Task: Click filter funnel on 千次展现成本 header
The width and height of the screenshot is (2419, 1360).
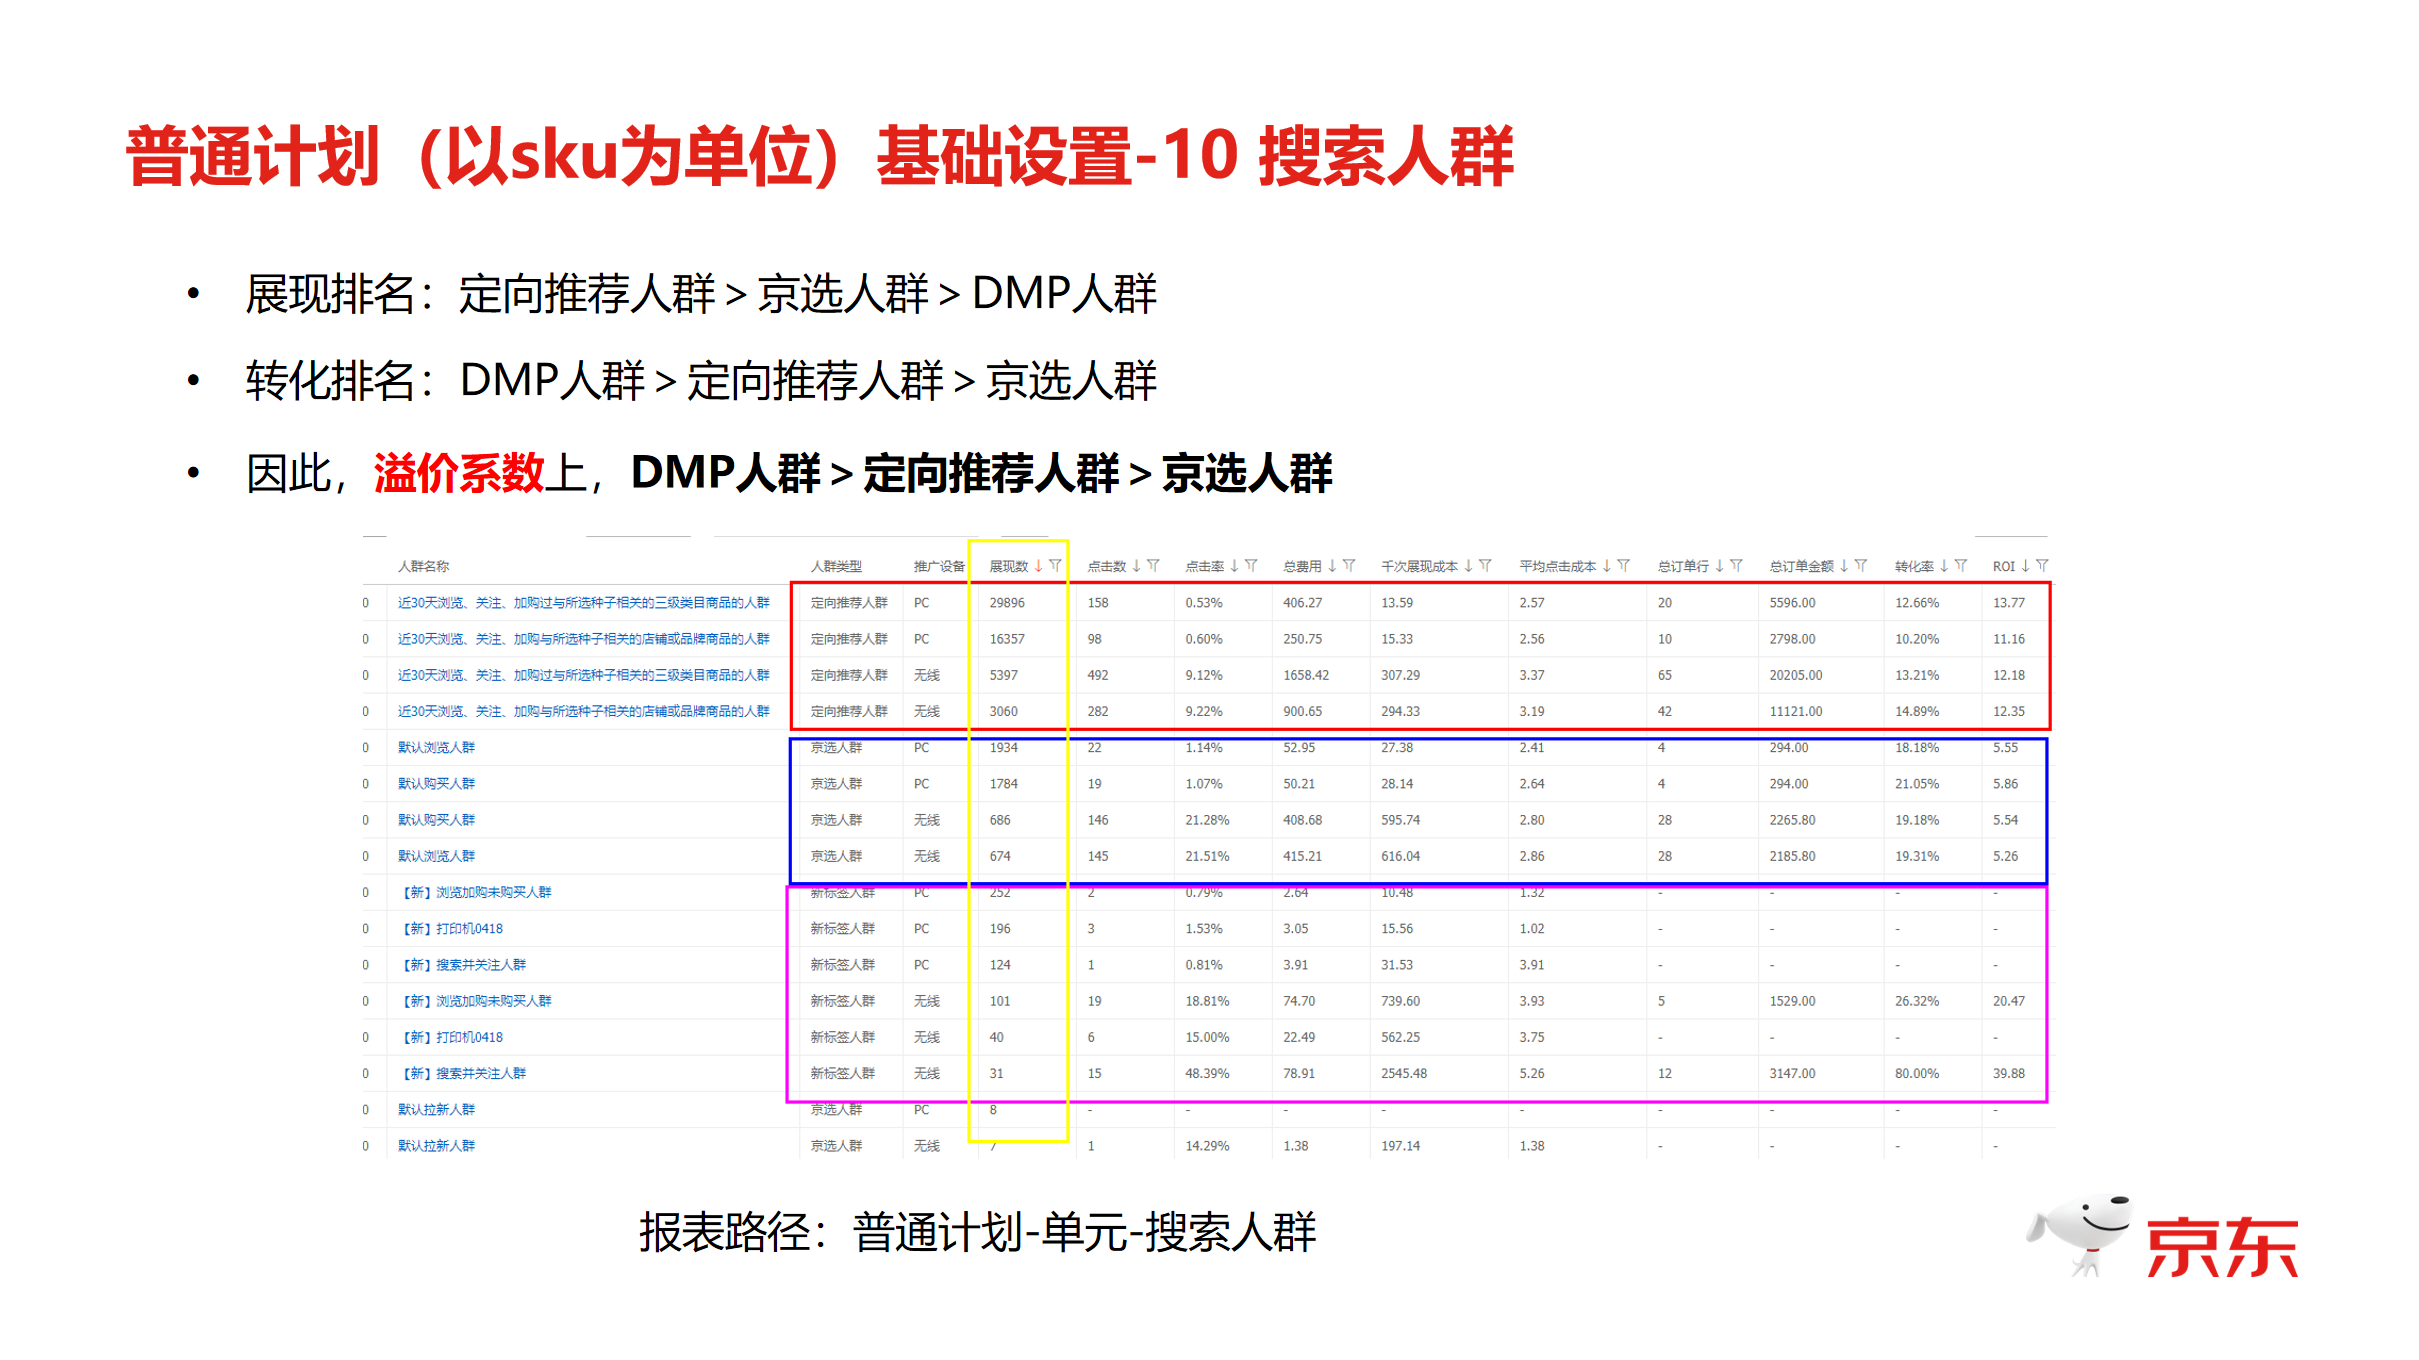Action: coord(1485,566)
